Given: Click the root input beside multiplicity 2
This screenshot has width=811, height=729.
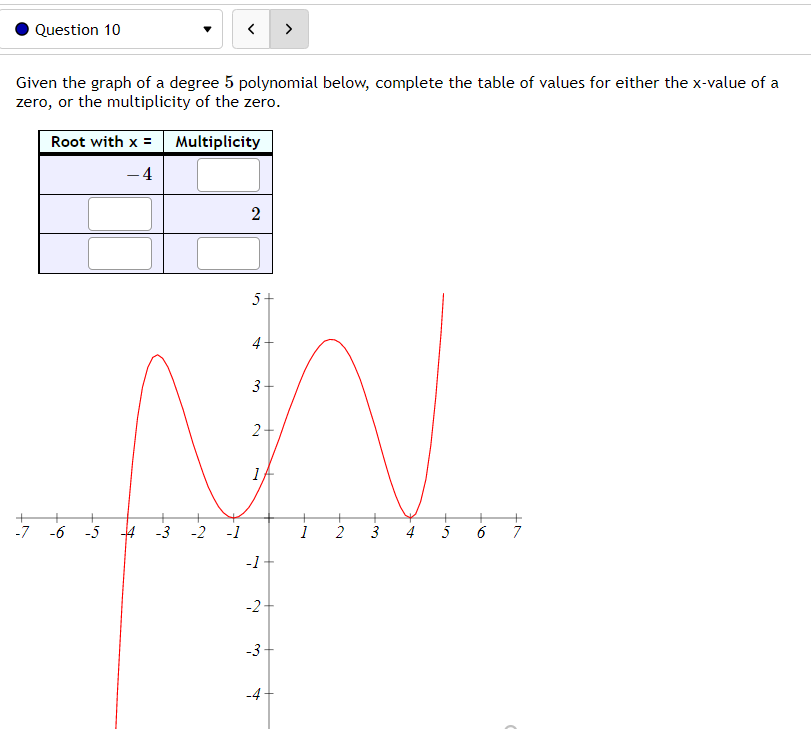Looking at the screenshot, I should [120, 213].
